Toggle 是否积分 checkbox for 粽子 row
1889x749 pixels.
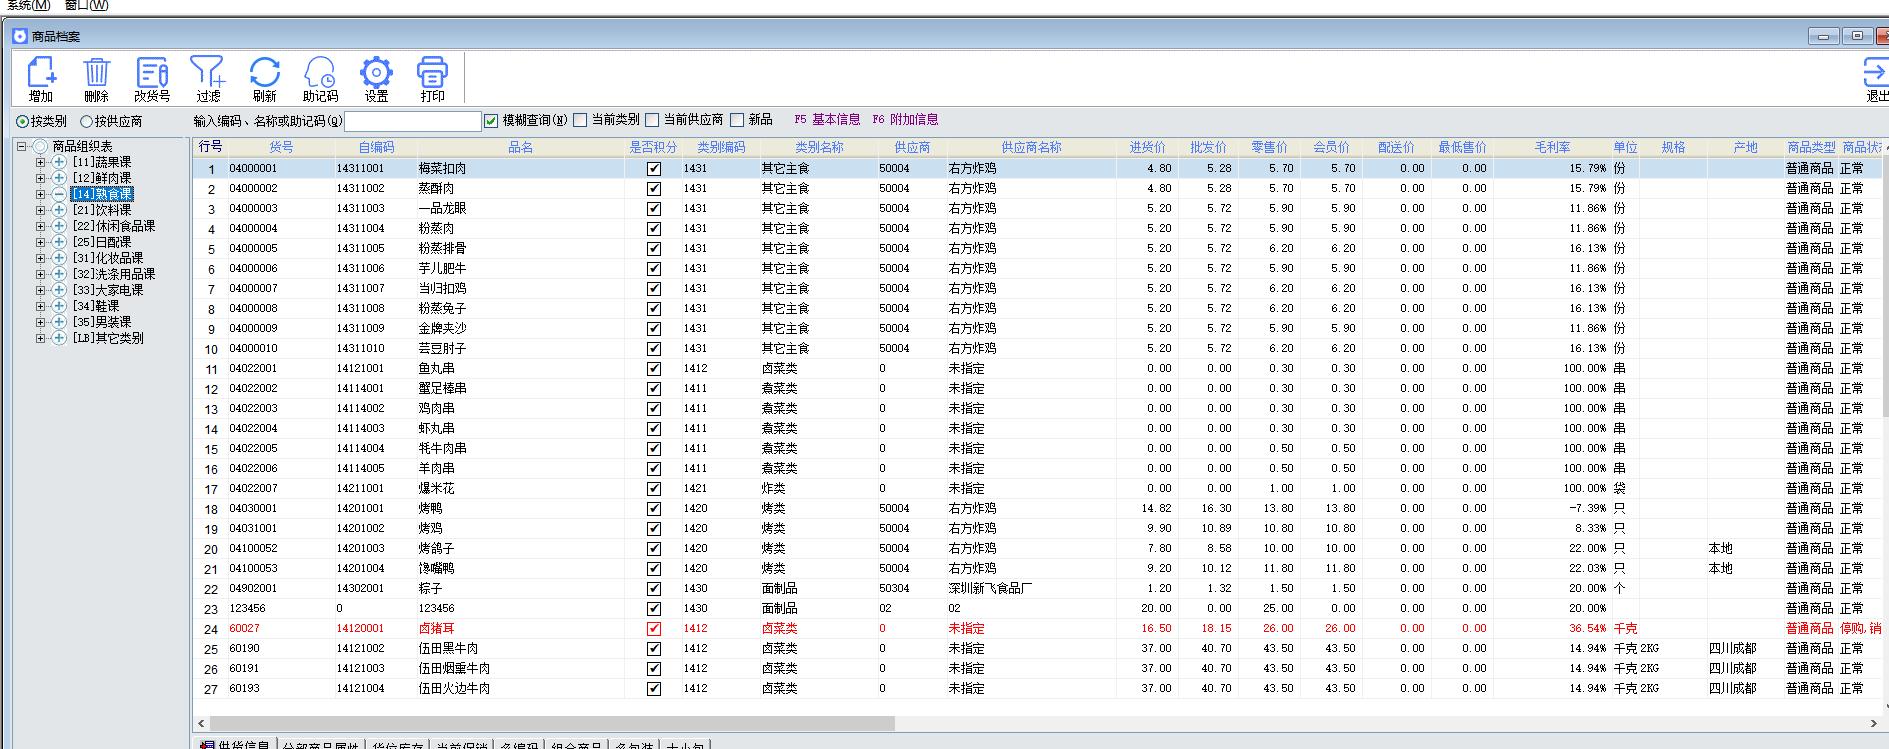tap(654, 589)
